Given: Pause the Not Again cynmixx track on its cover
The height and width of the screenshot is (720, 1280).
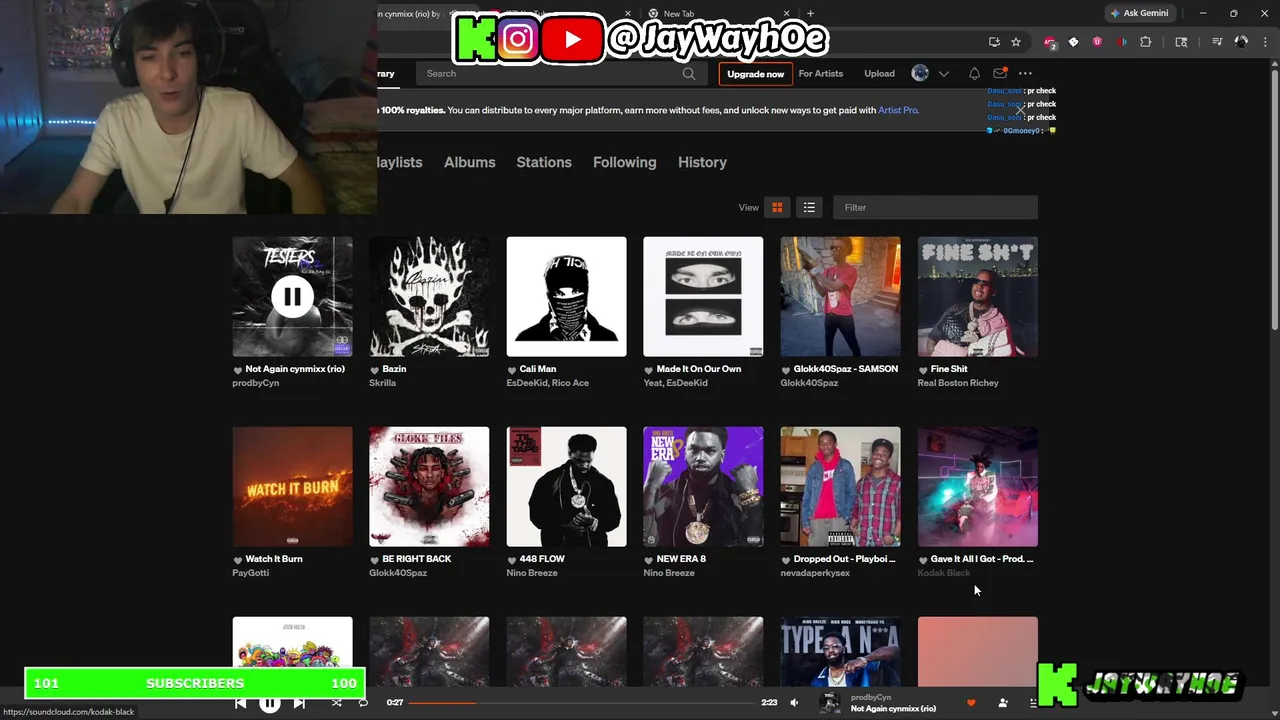Looking at the screenshot, I should point(292,297).
